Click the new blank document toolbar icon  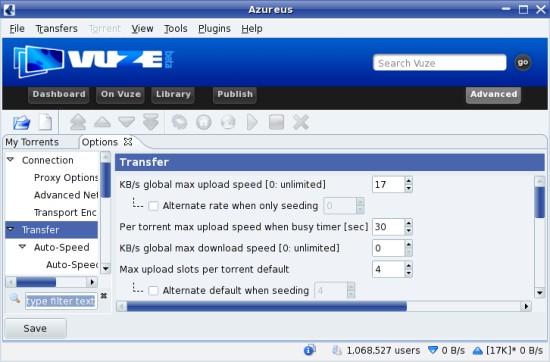45,122
